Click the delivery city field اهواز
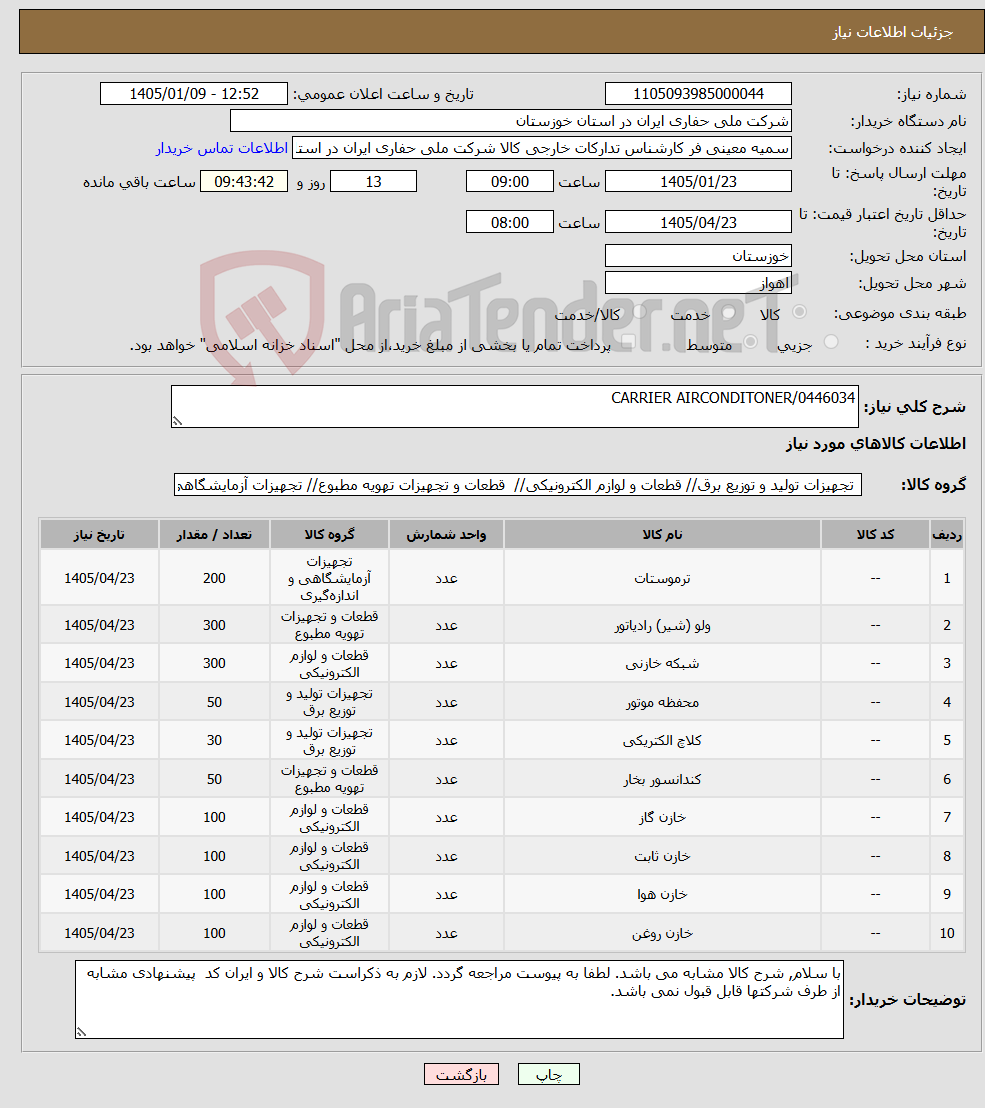The height and width of the screenshot is (1108, 985). tap(698, 283)
